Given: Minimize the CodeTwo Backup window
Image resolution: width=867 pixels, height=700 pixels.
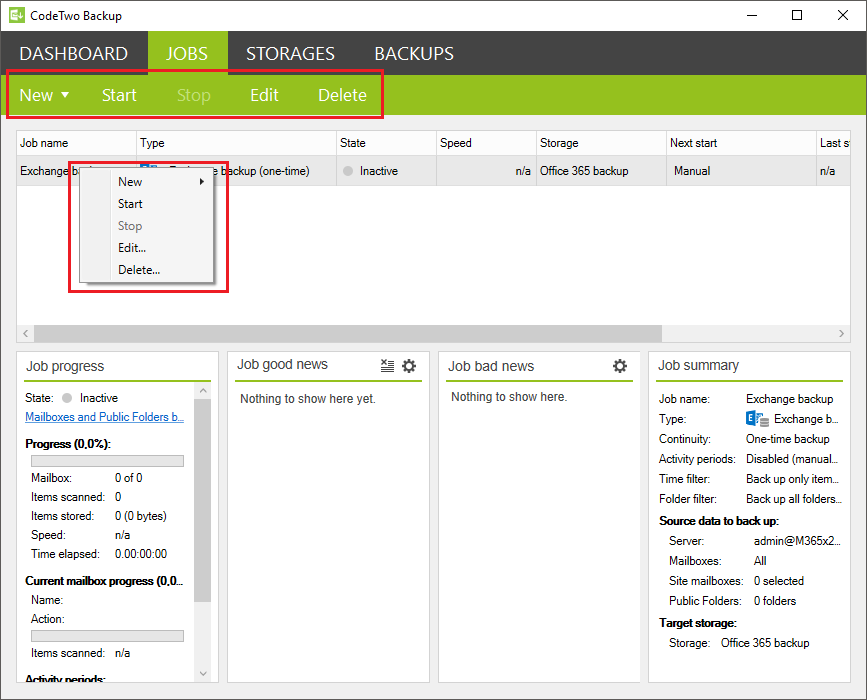Looking at the screenshot, I should tap(752, 15).
